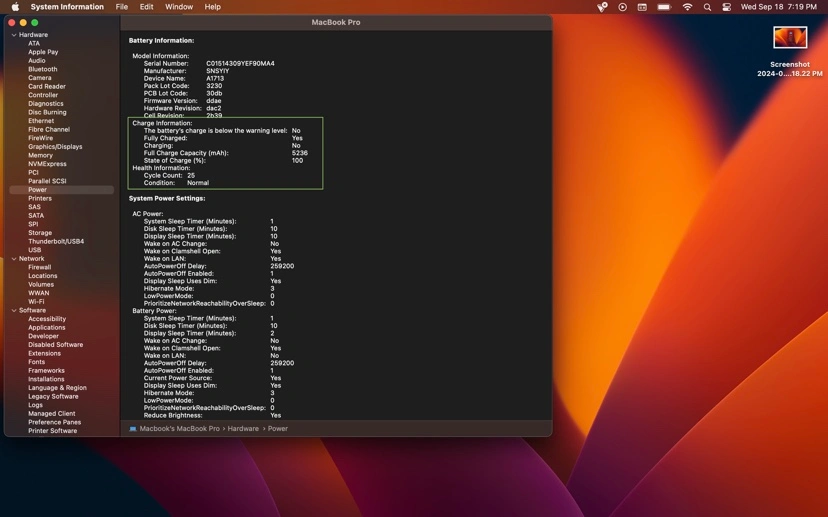
Task: Click the Full Charge Capacity value 5236
Action: pyautogui.click(x=299, y=153)
